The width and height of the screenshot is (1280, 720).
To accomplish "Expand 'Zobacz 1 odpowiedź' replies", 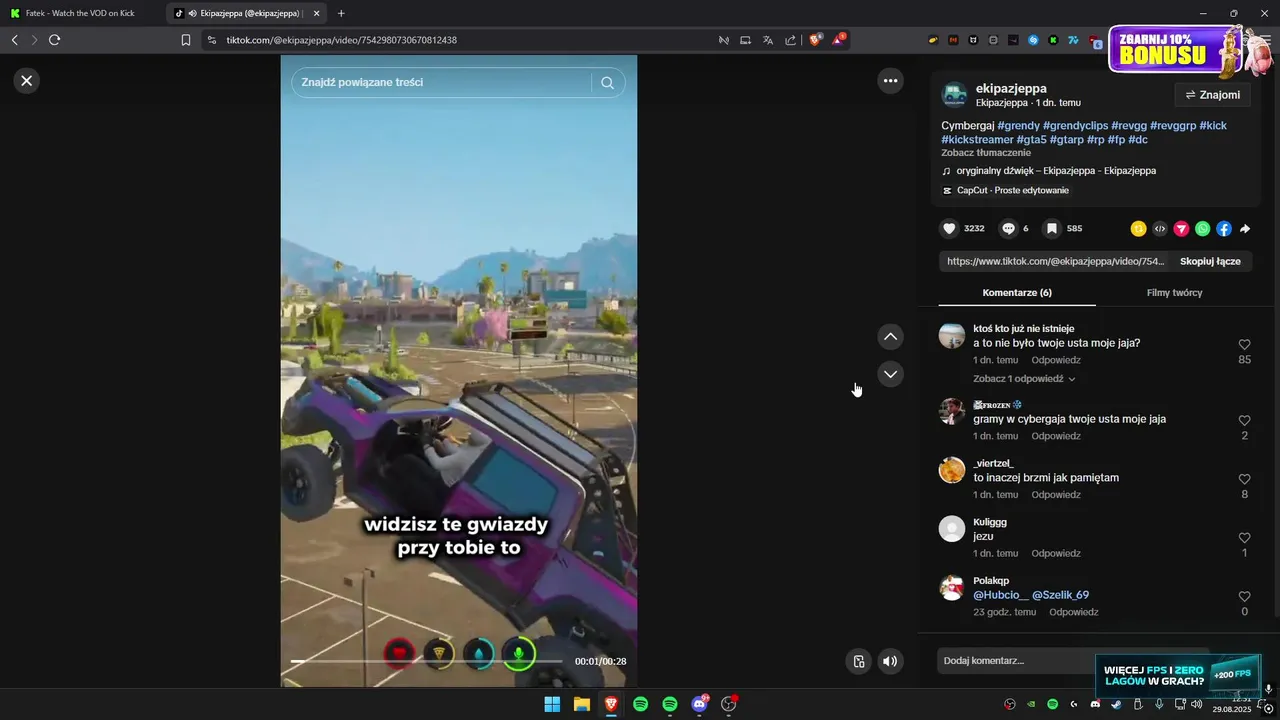I will [1024, 379].
